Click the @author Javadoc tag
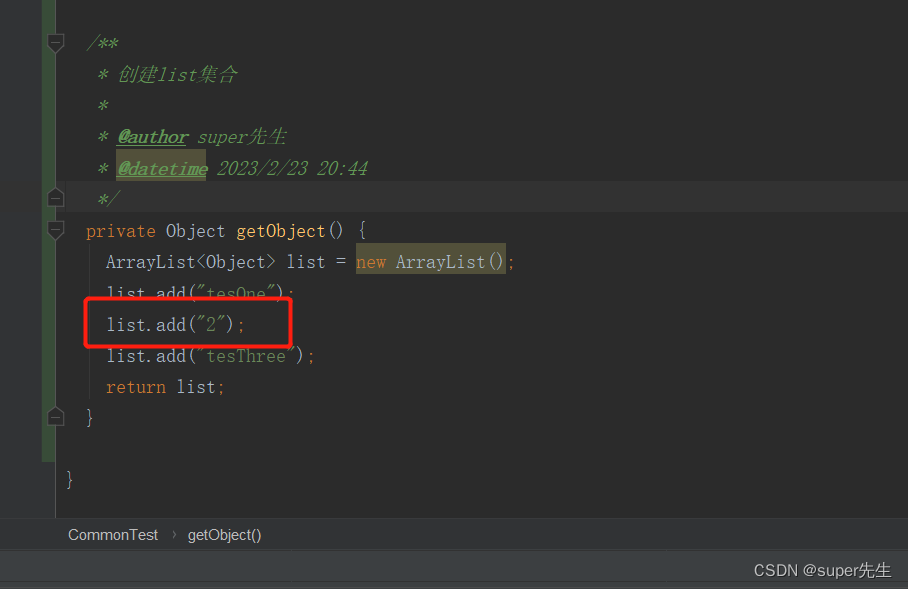The width and height of the screenshot is (908, 589). [x=152, y=137]
